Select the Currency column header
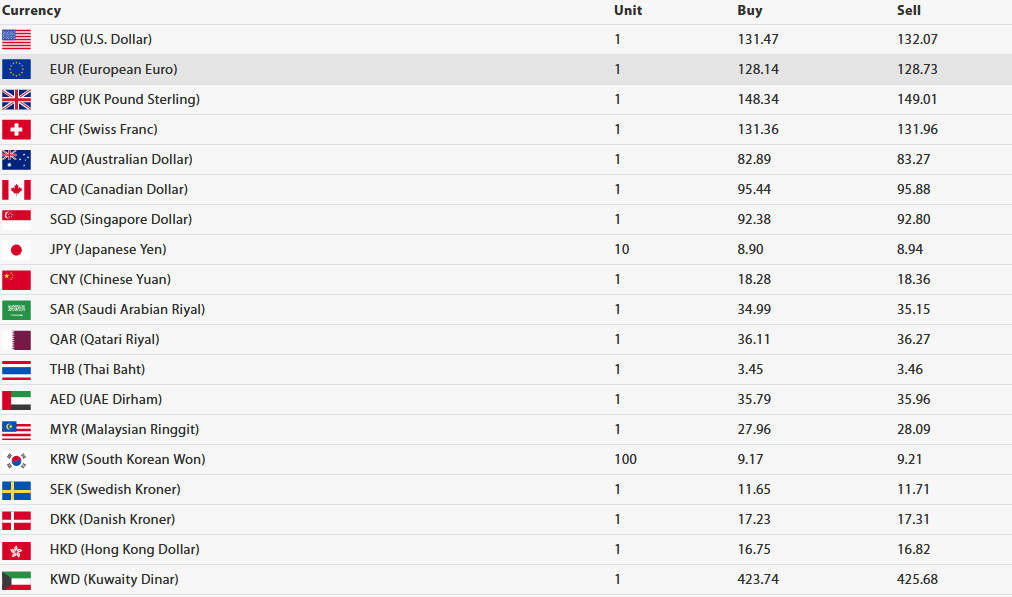1012x597 pixels. (x=31, y=10)
